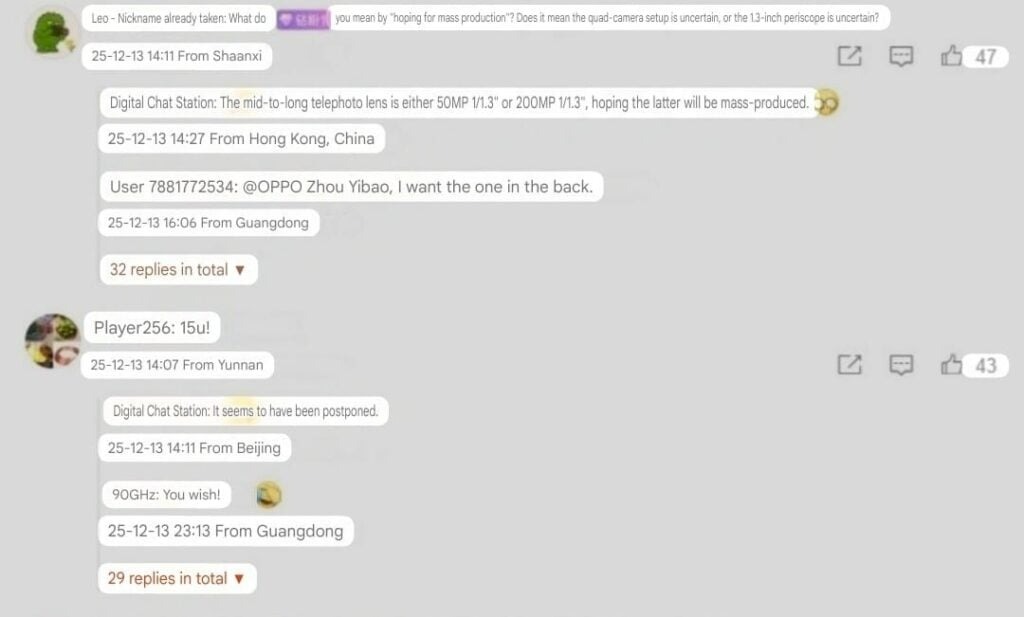The height and width of the screenshot is (617, 1024).
Task: Click the emoji after mass-produced reply
Action: (827, 103)
